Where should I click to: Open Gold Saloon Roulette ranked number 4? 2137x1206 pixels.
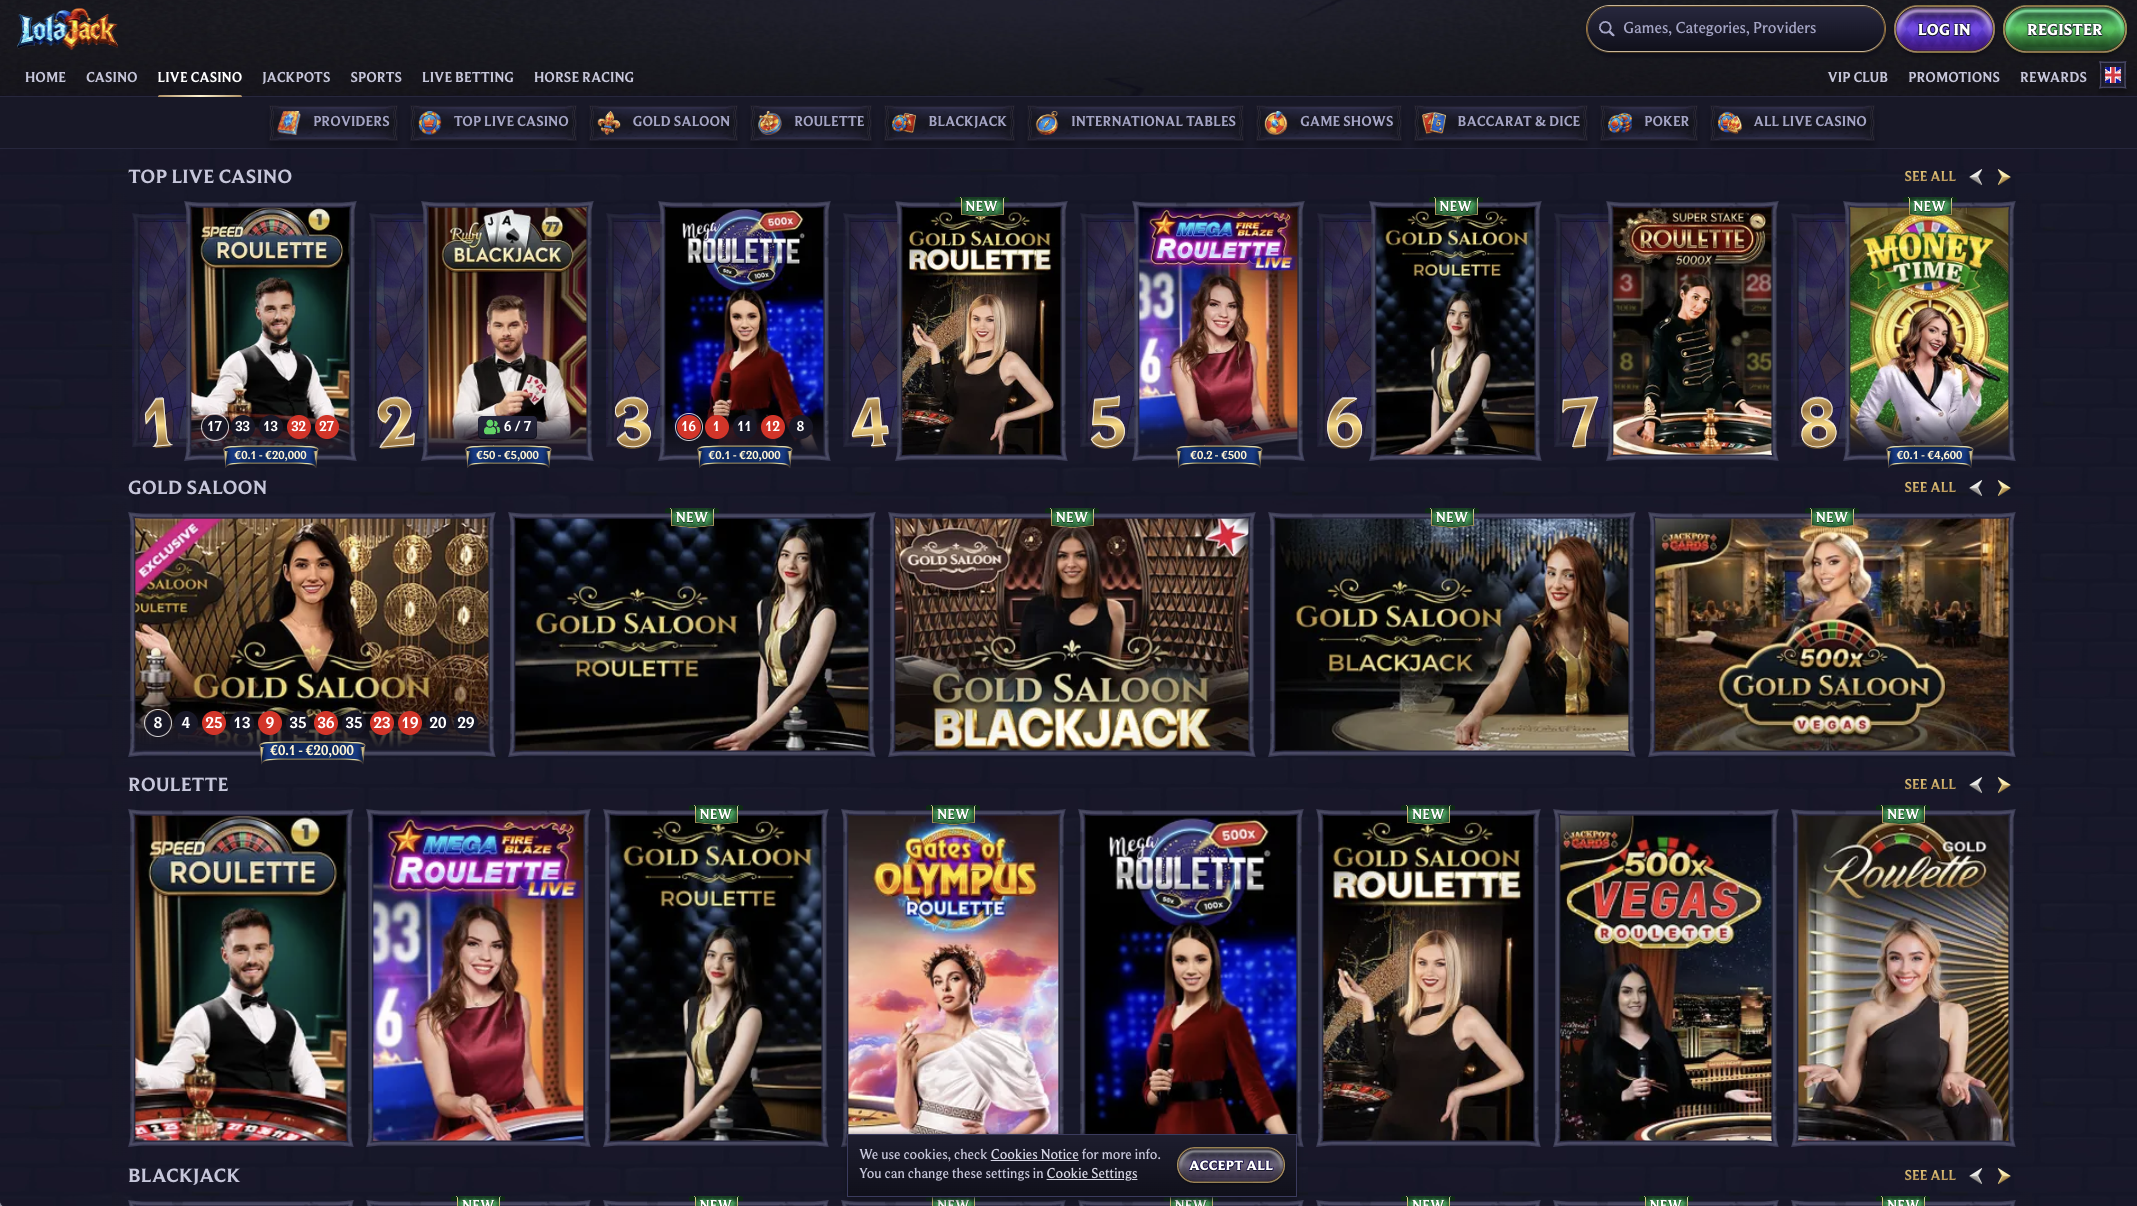click(980, 330)
